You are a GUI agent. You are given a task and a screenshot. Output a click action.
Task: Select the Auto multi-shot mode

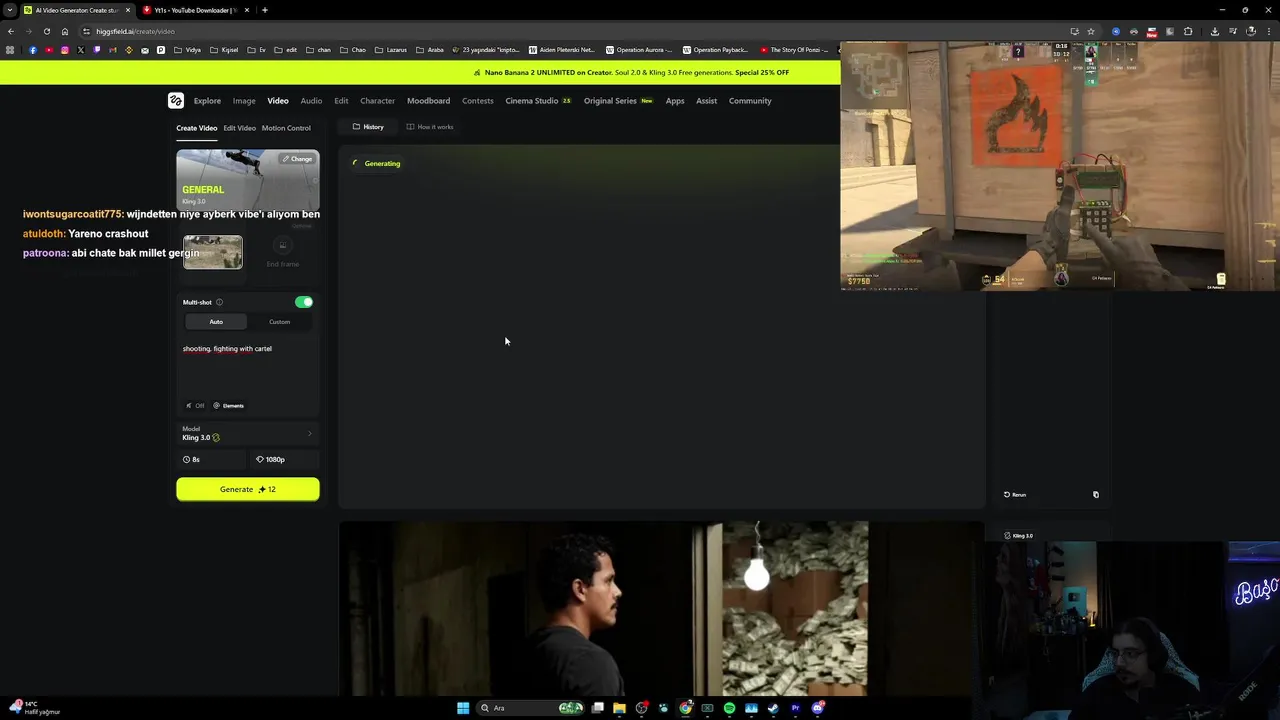[216, 322]
